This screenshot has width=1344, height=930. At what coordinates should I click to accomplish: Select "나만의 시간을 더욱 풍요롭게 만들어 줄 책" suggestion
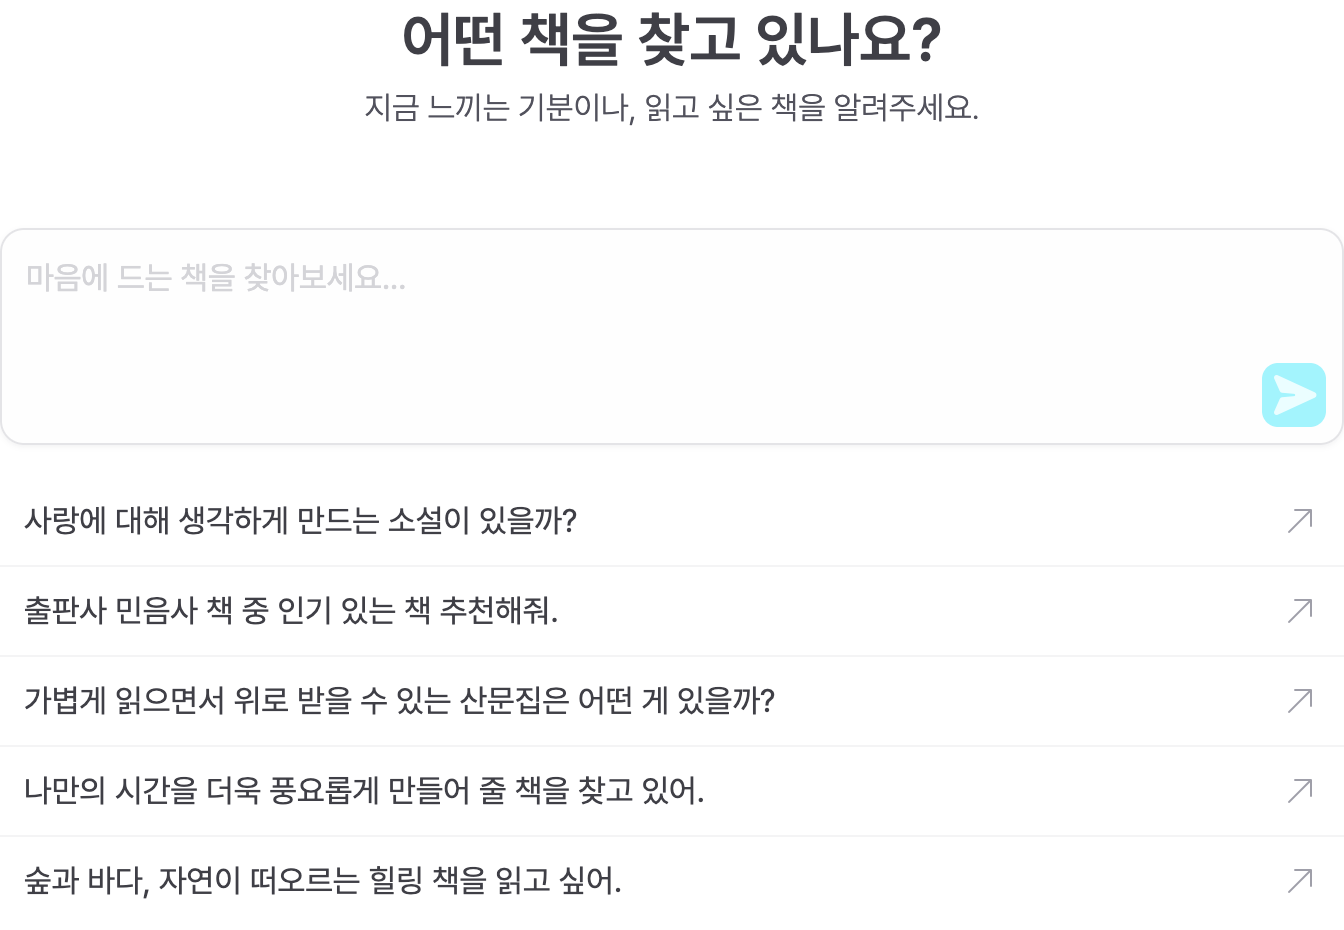(x=364, y=791)
